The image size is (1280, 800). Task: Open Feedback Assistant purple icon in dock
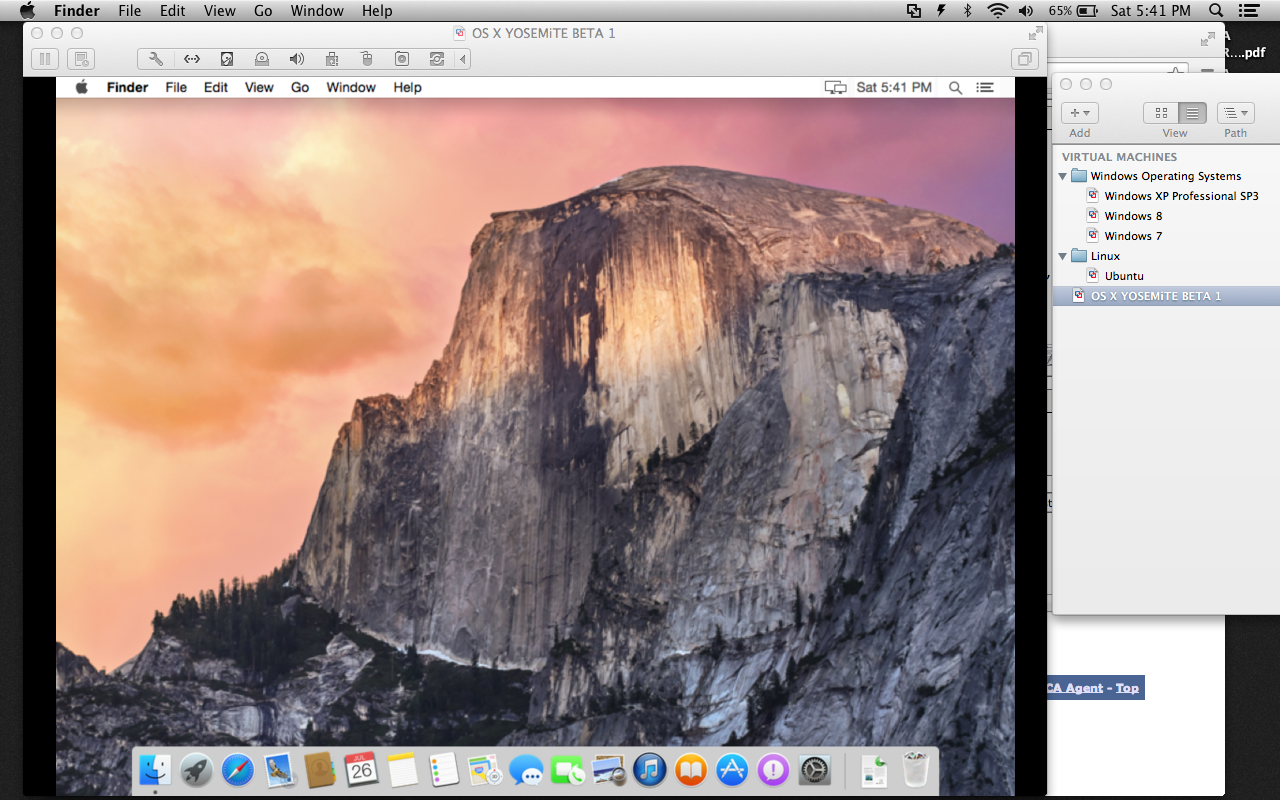774,770
